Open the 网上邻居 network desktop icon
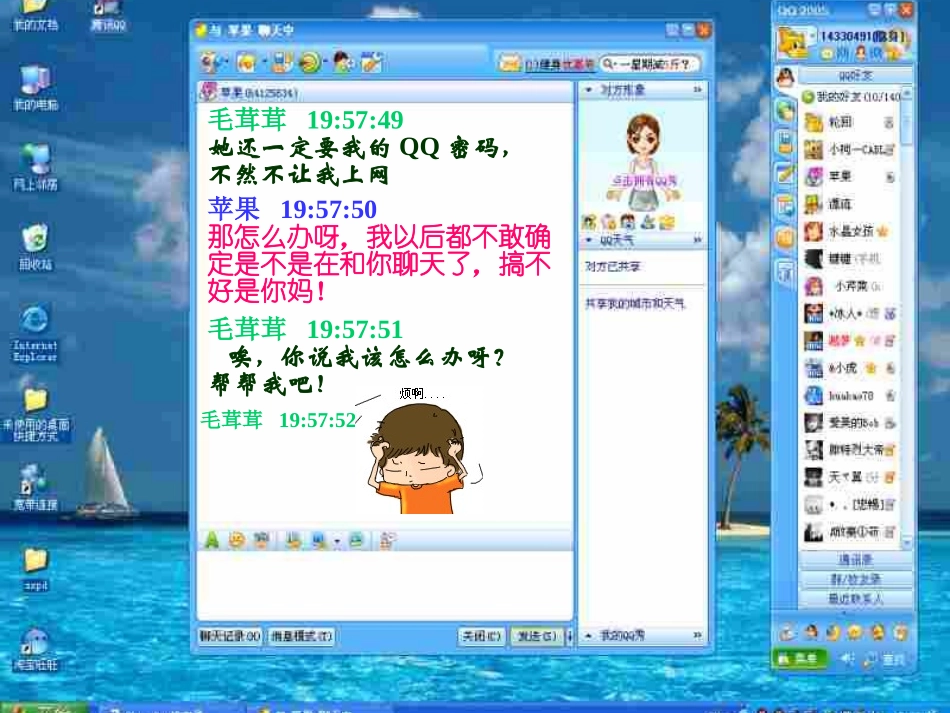This screenshot has width=950, height=713. coord(35,167)
